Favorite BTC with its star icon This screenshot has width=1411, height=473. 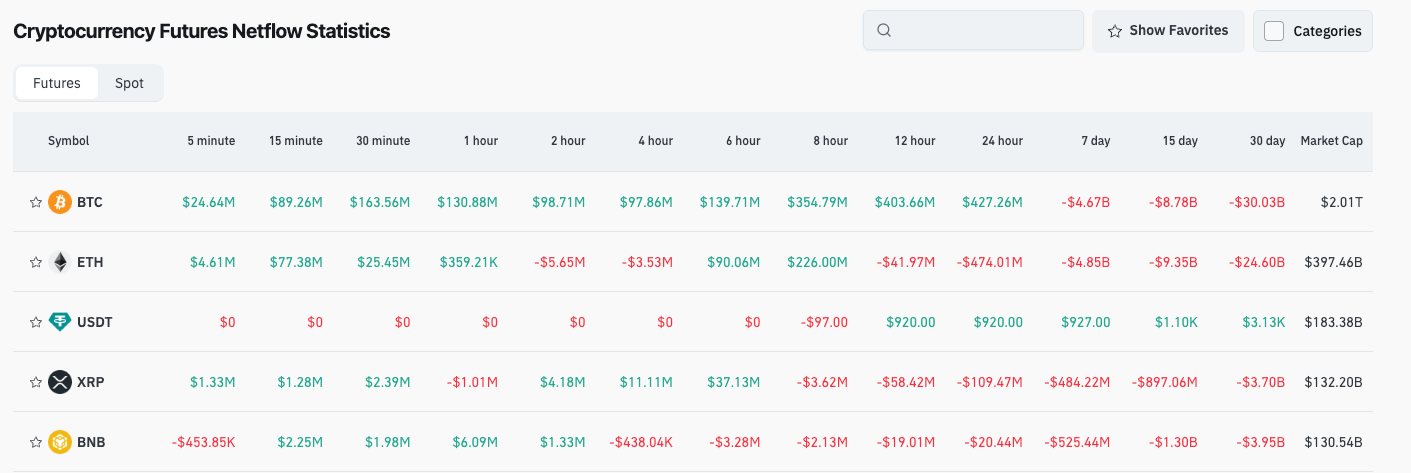click(36, 202)
